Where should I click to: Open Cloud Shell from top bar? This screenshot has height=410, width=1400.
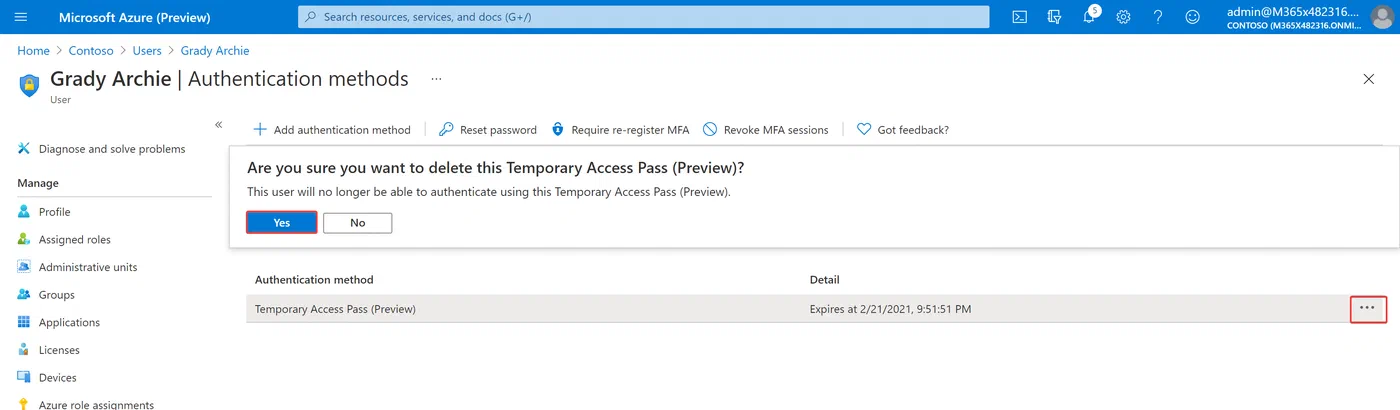[x=1020, y=17]
